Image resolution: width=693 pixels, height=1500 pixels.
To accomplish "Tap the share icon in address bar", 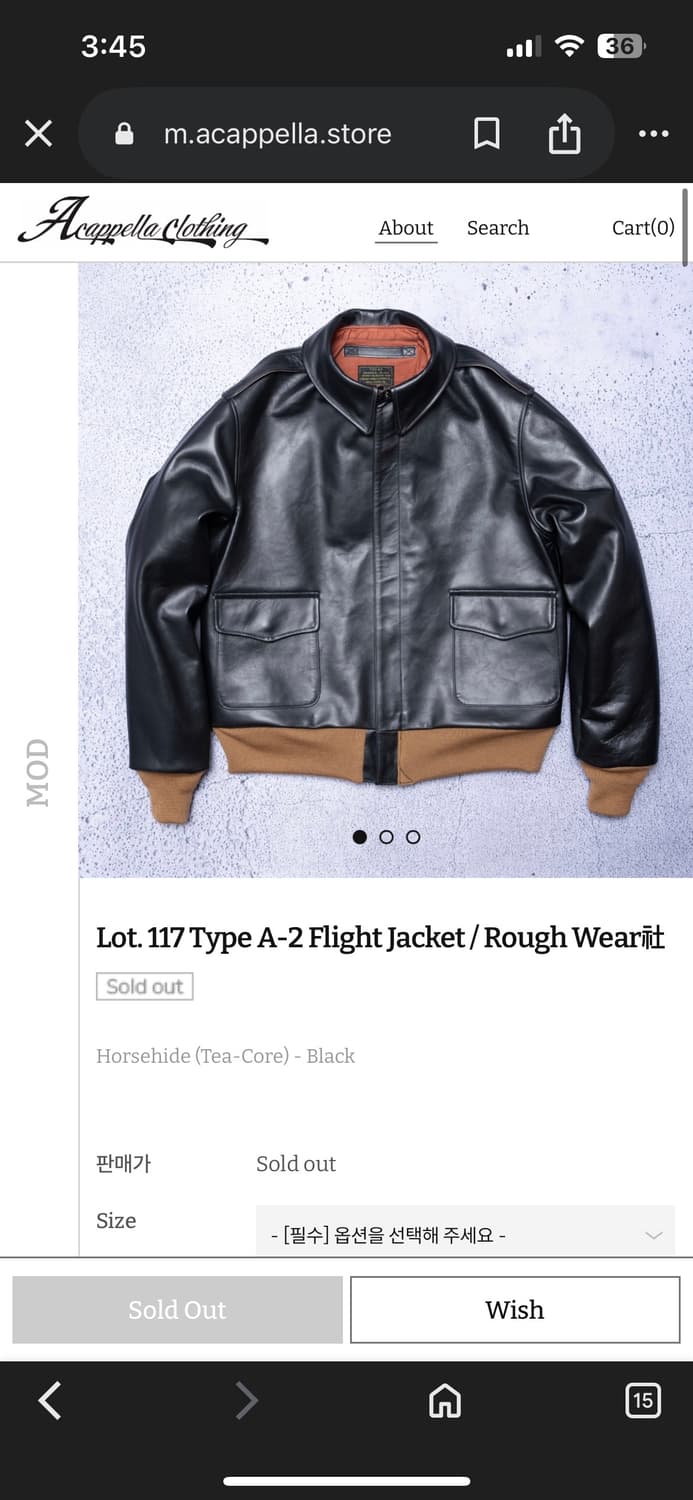I will click(x=564, y=134).
